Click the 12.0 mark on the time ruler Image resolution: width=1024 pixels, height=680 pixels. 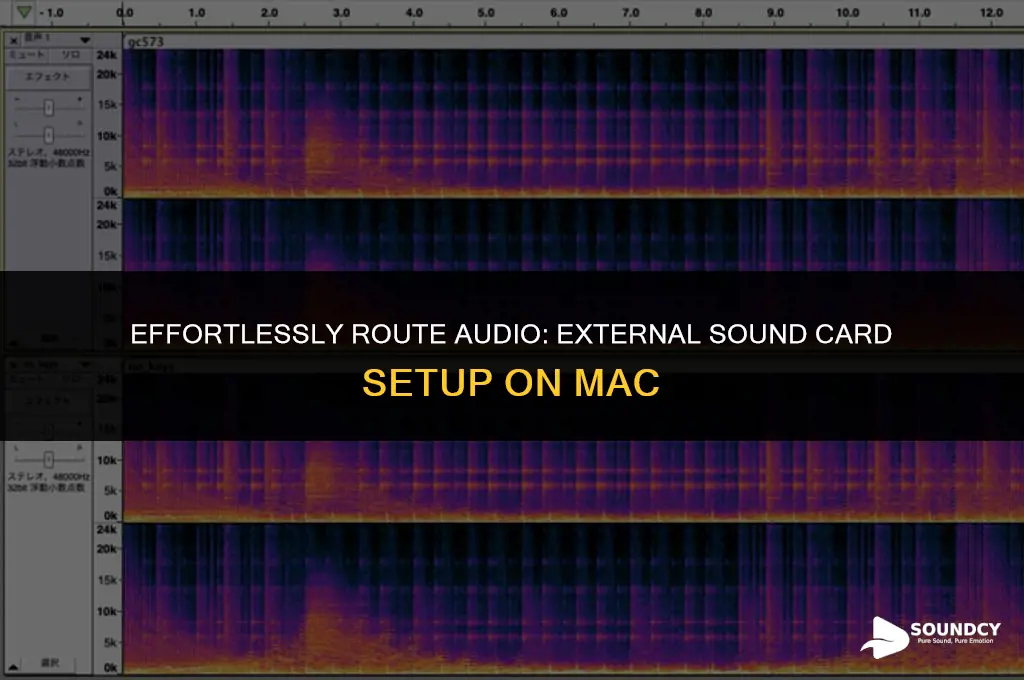point(991,12)
